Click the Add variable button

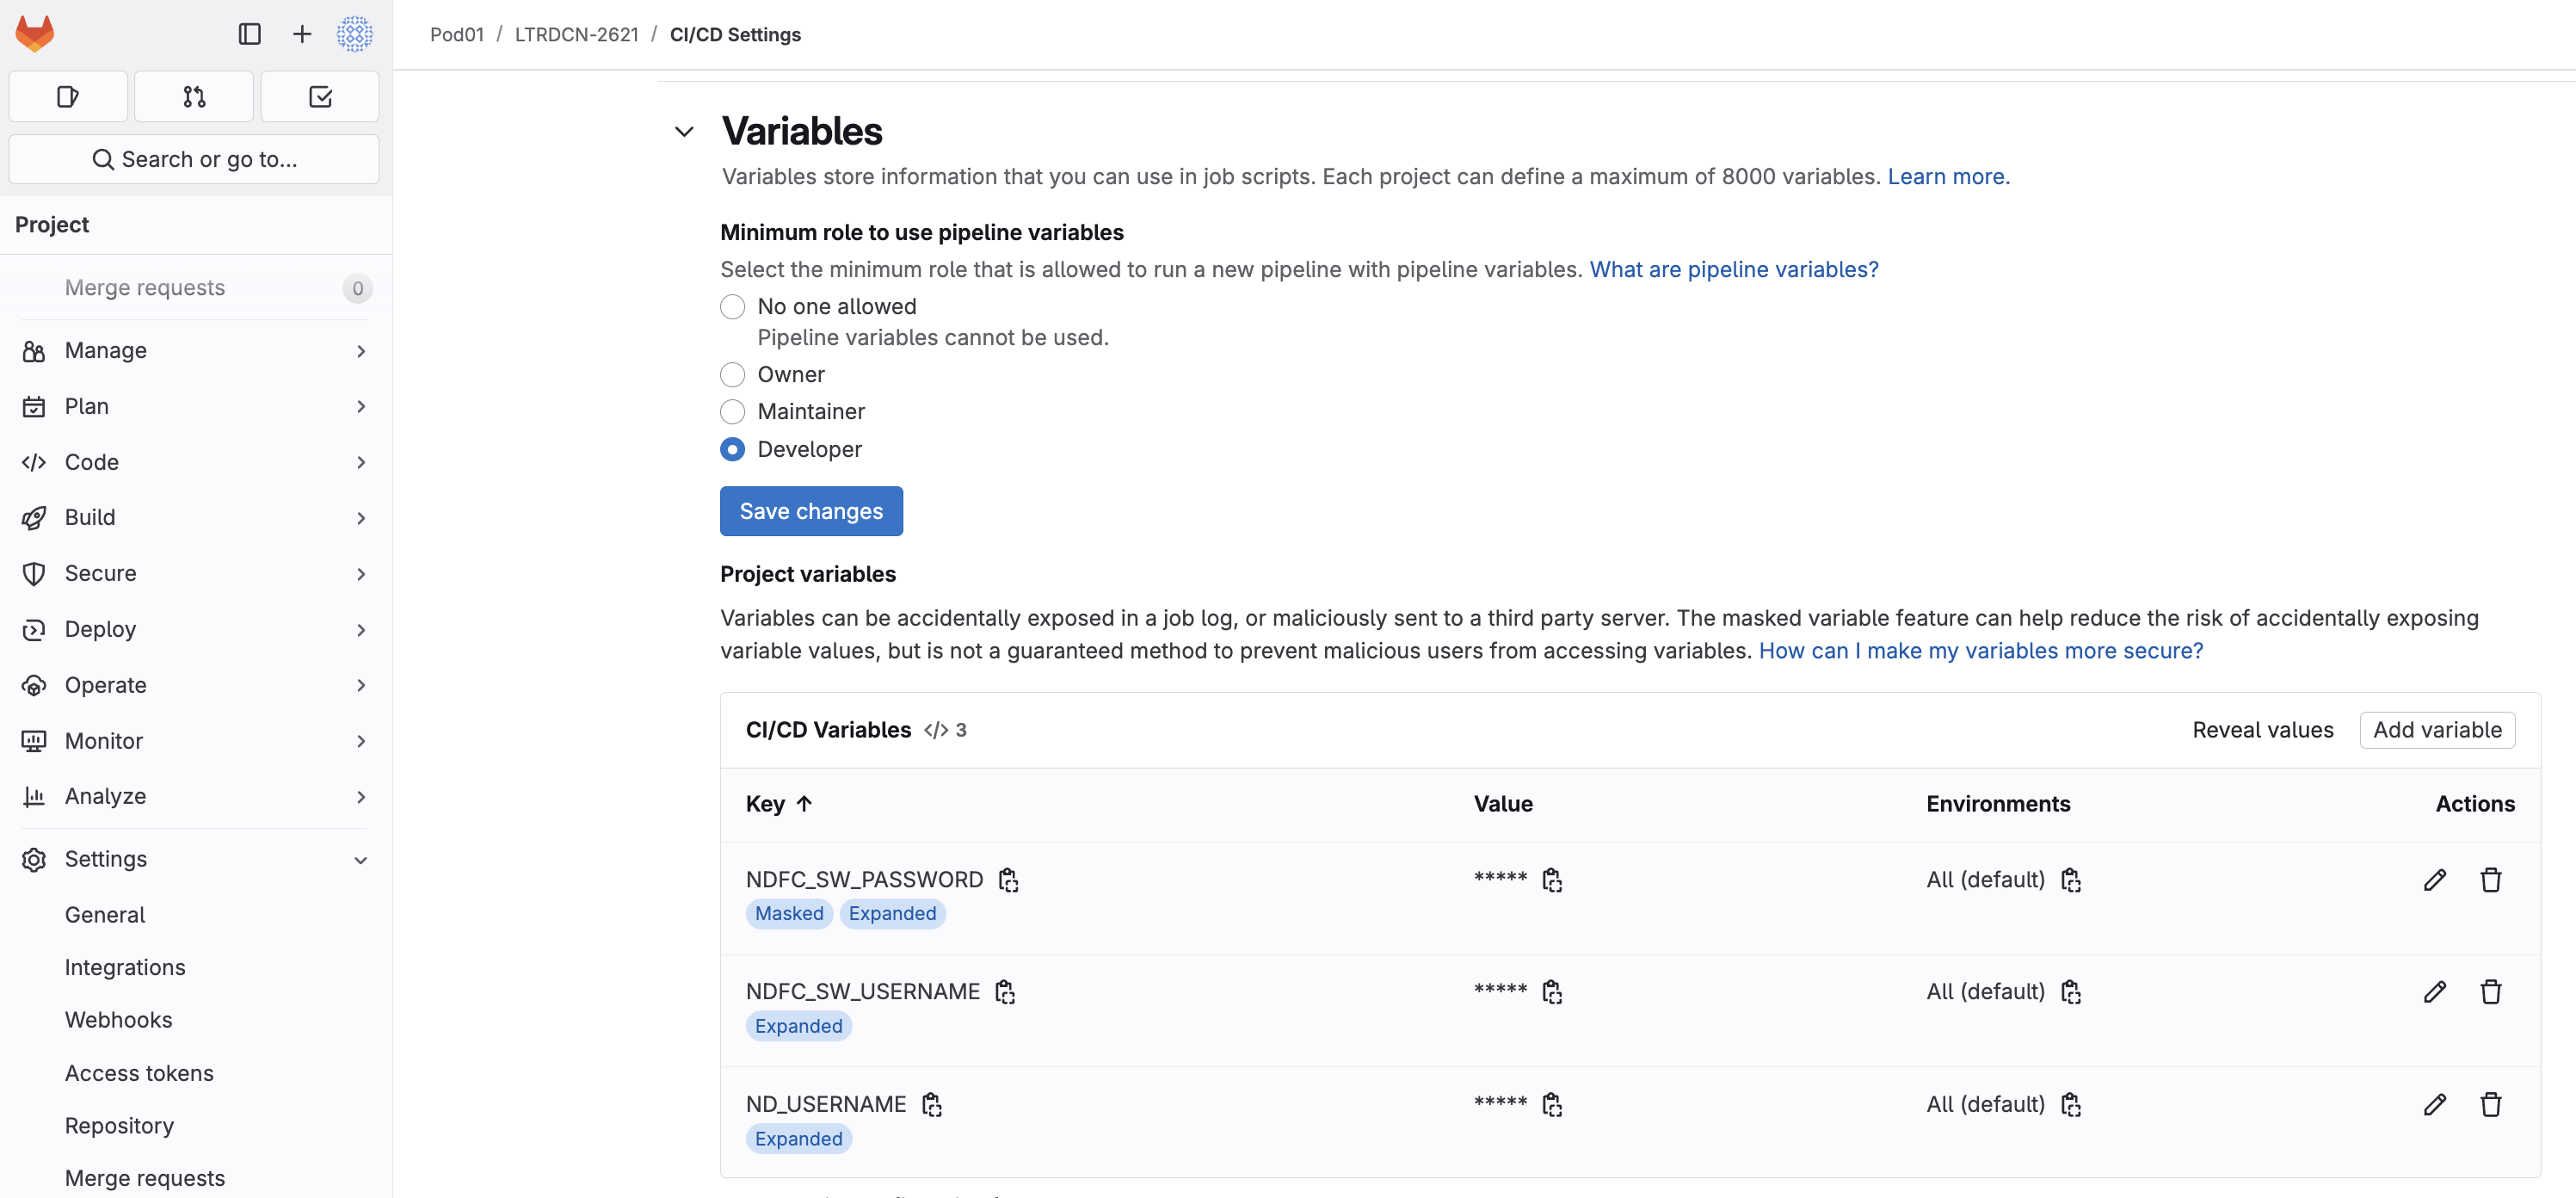[2436, 730]
